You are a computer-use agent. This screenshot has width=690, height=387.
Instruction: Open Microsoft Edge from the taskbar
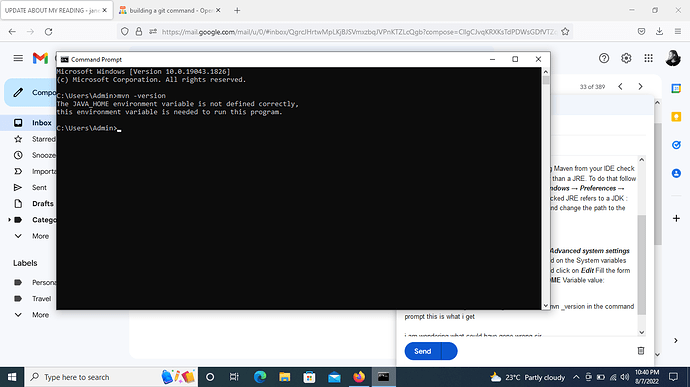click(260, 377)
